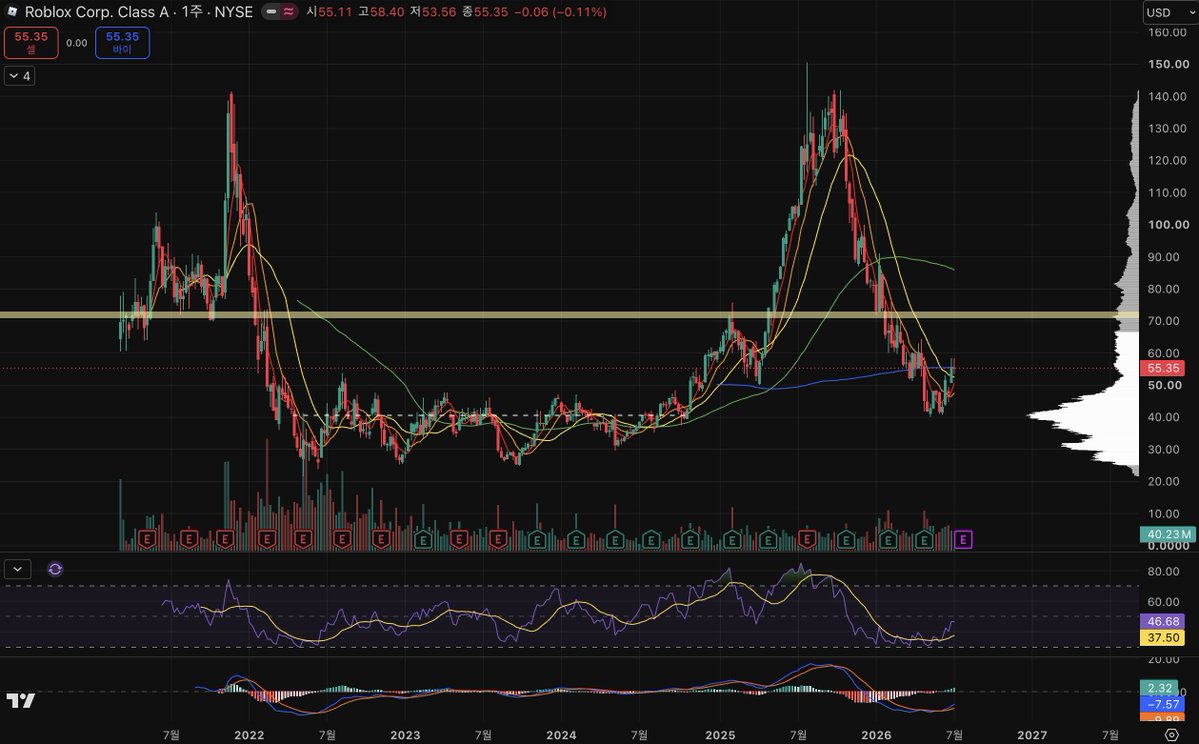
Task: Click the 100.00 price scale label
Action: pos(1168,225)
